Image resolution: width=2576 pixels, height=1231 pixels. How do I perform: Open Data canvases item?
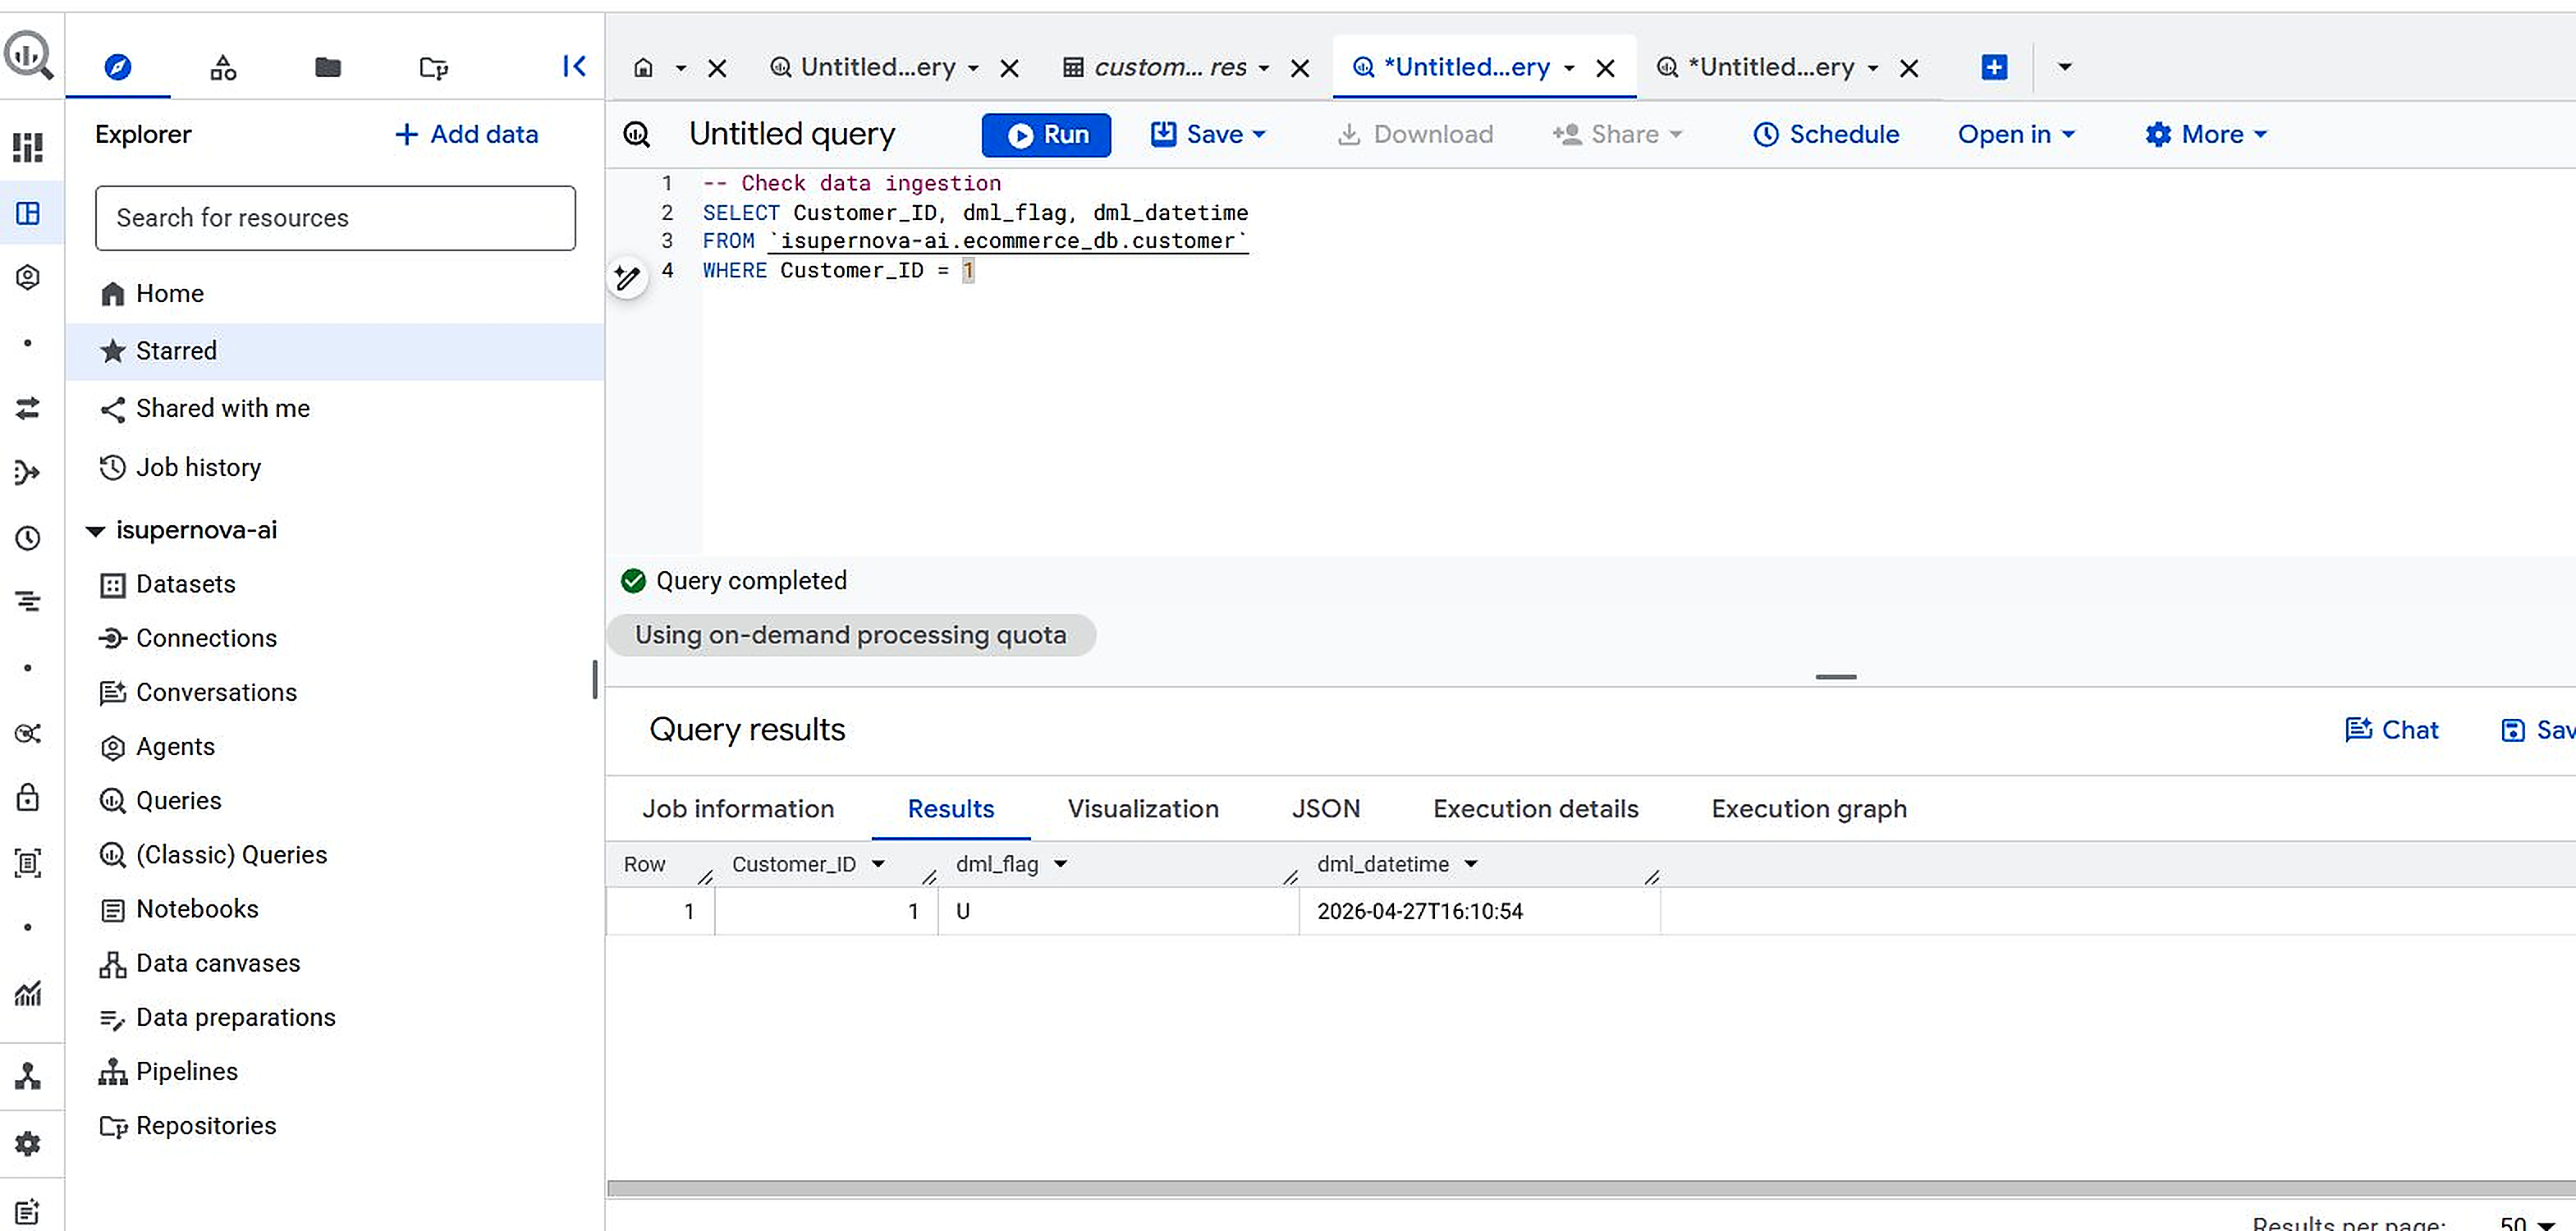[x=218, y=963]
